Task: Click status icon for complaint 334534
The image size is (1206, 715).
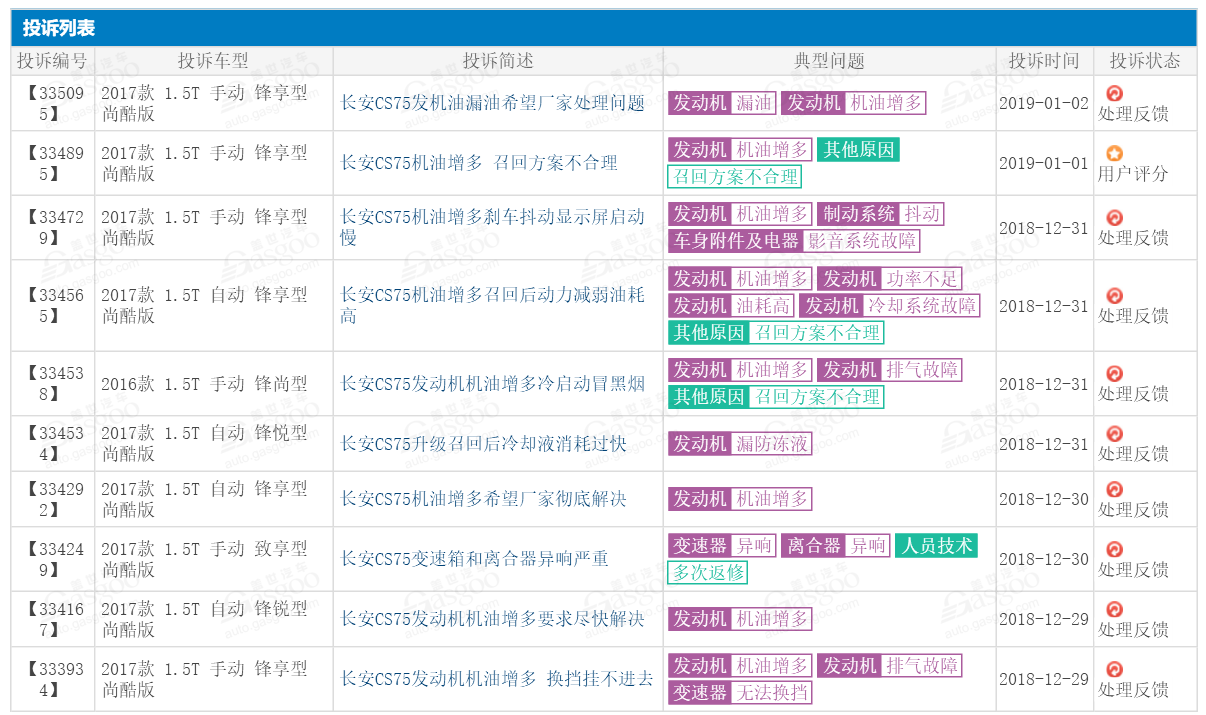Action: pyautogui.click(x=1114, y=434)
